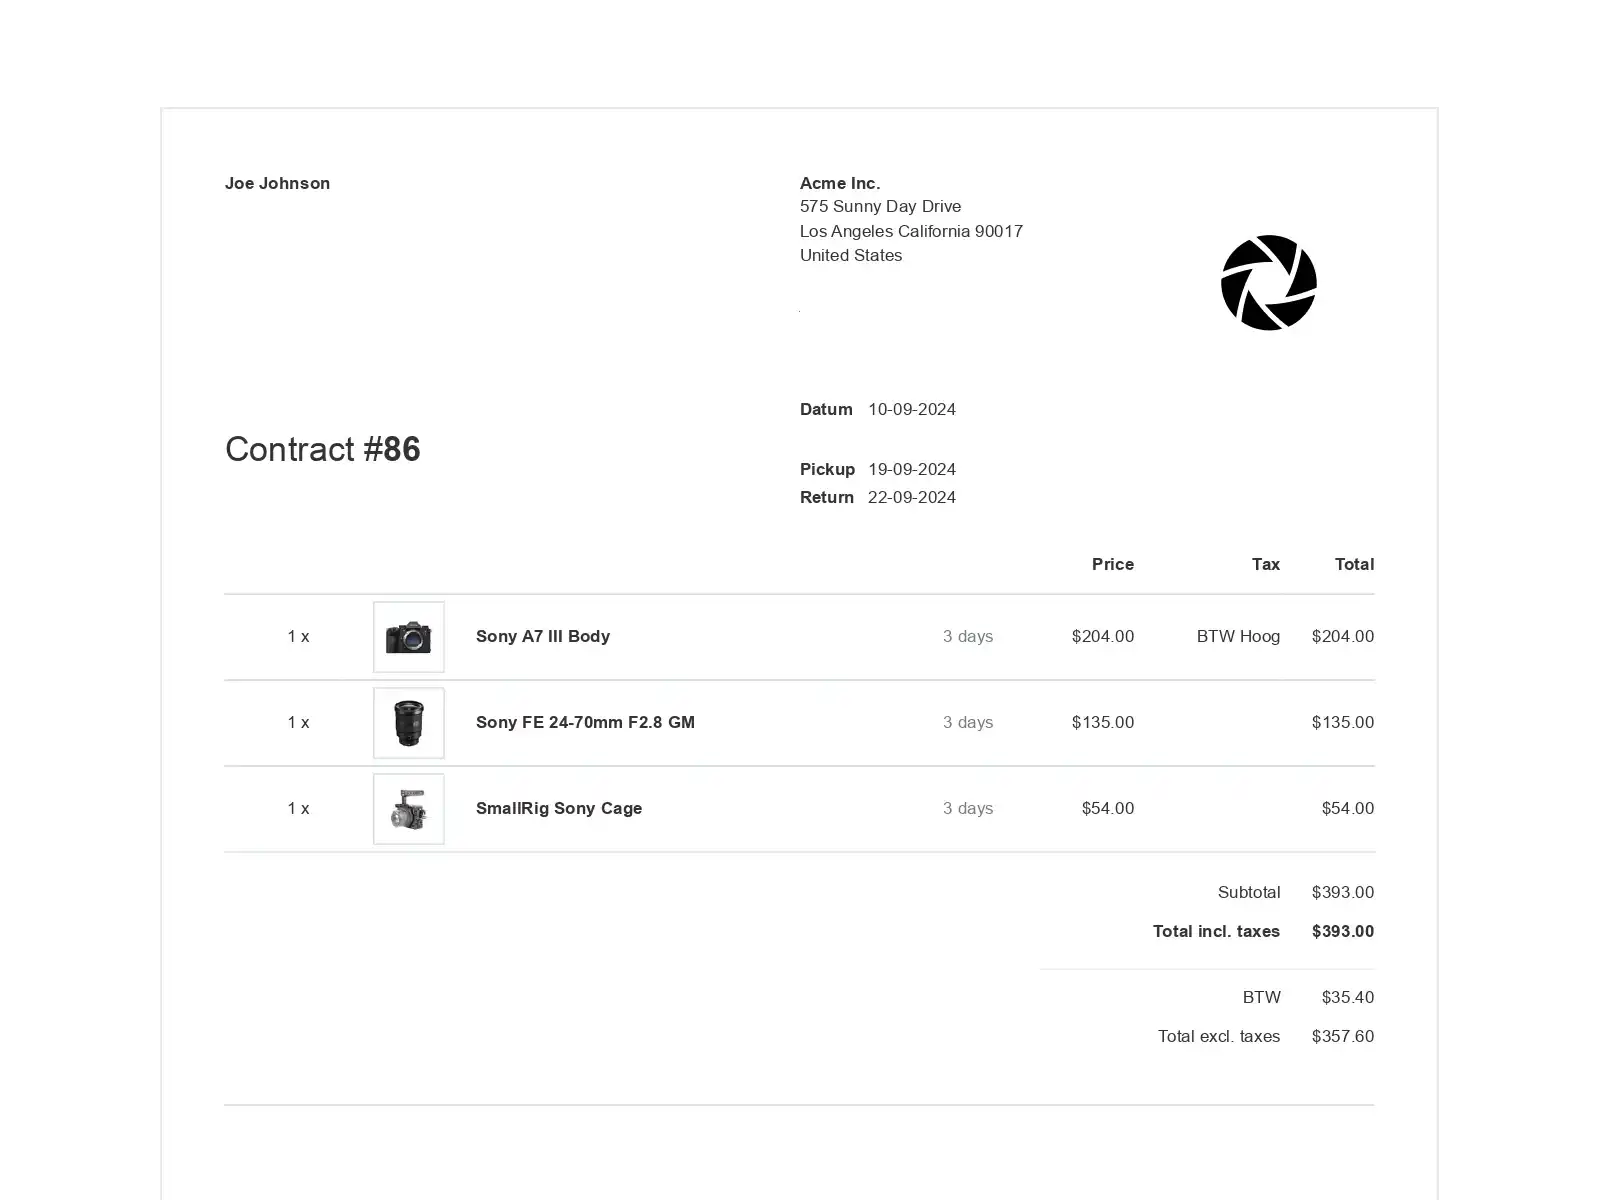This screenshot has height=1200, width=1600.
Task: Open the Sony A7 III Body item name
Action: (542, 636)
